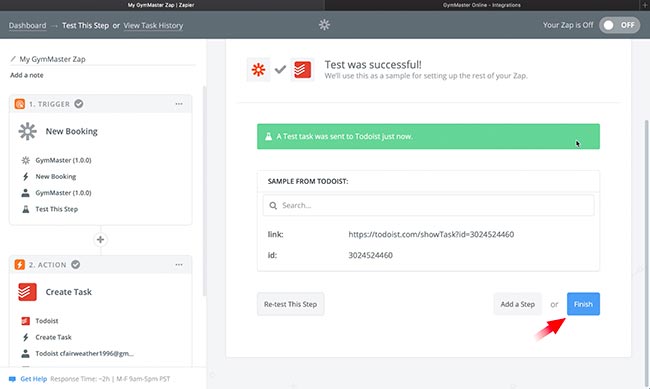Viewport: 650px width, 389px height.
Task: Click the Zapier gear logo in header
Action: [324, 25]
